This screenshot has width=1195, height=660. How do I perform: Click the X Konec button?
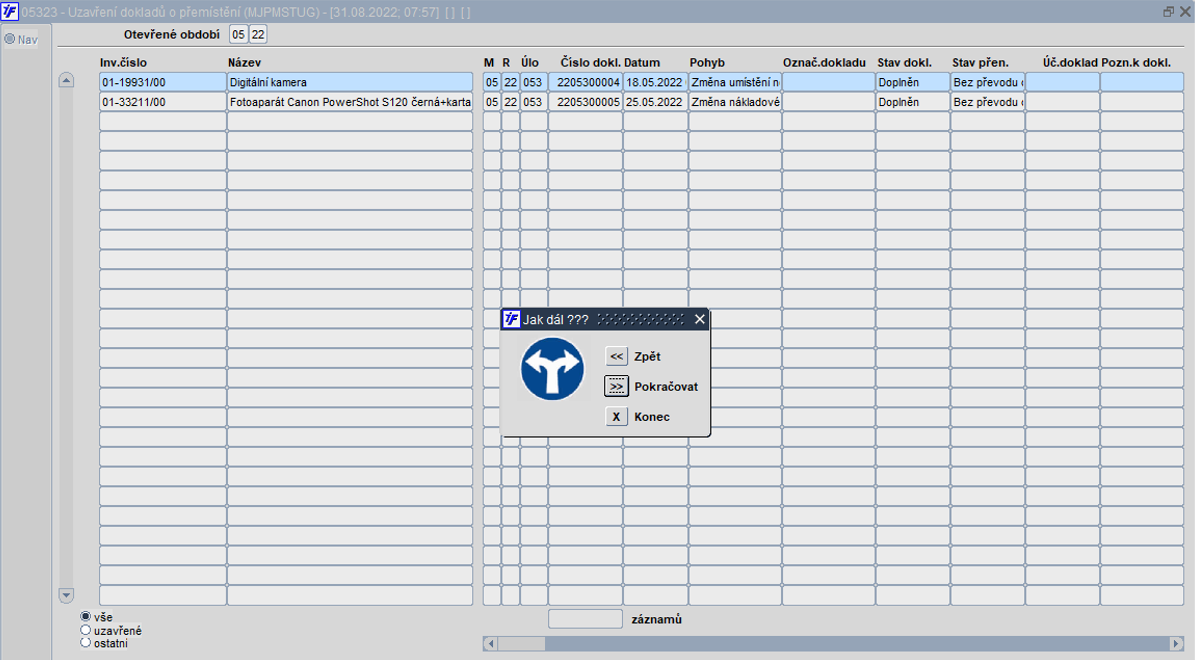[x=617, y=417]
